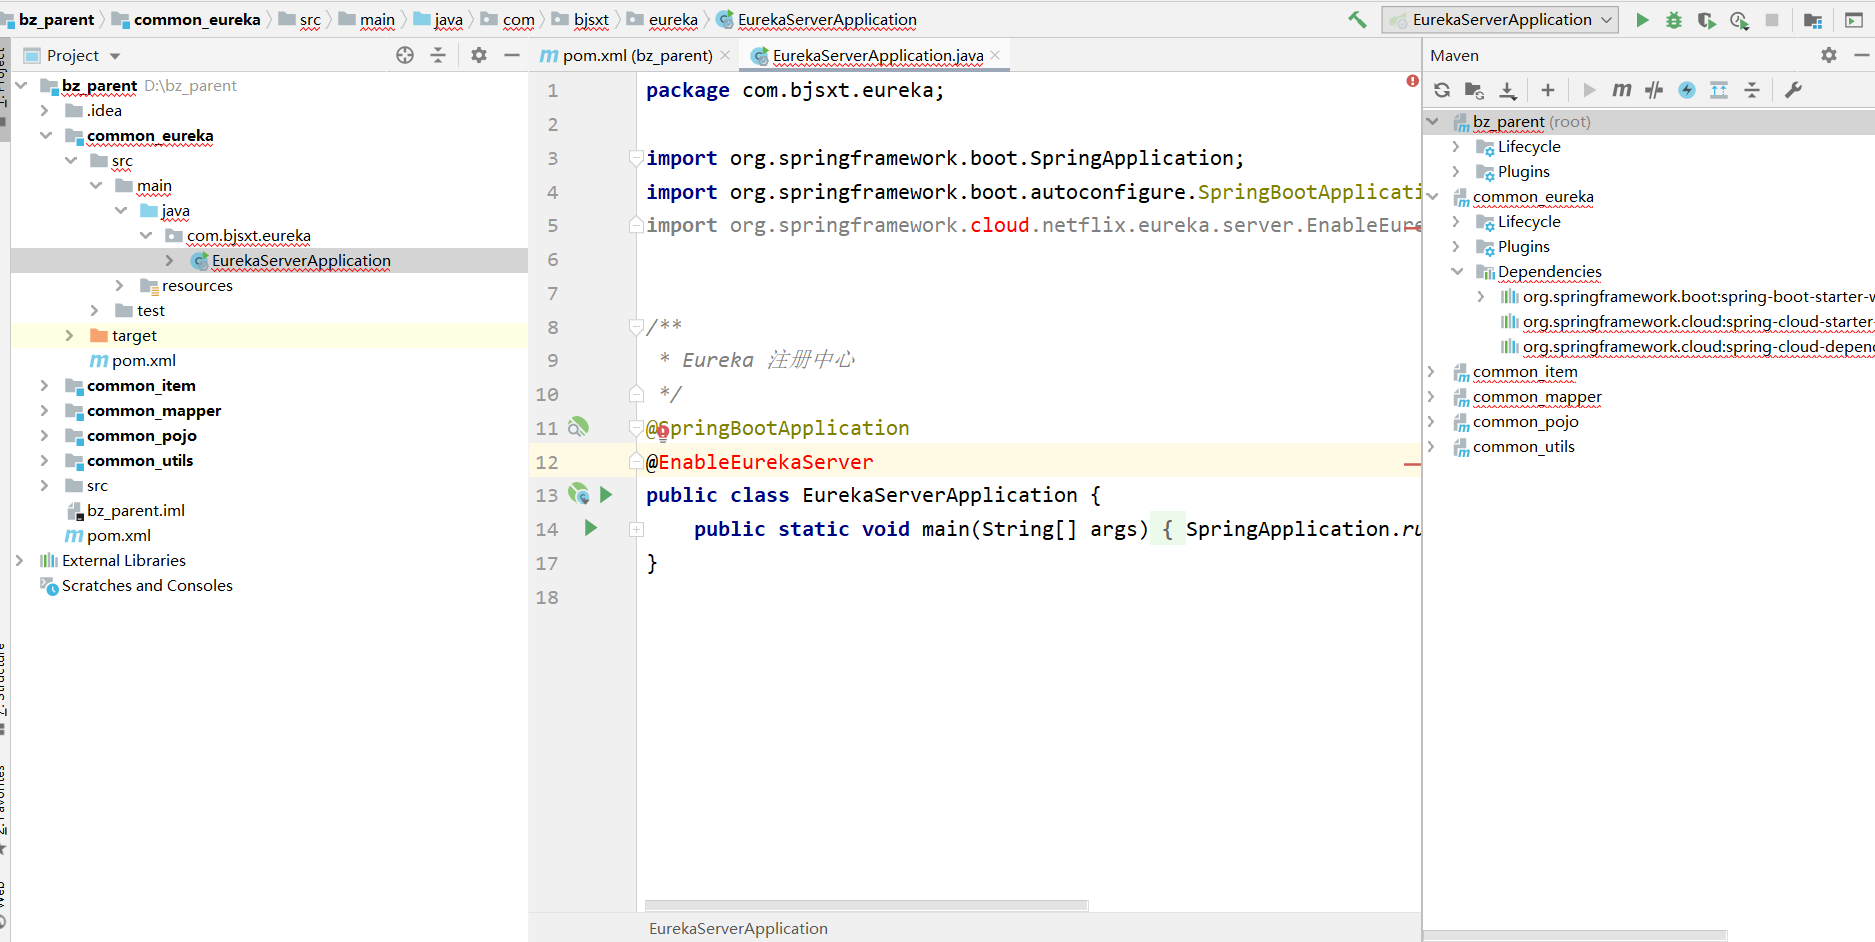Collapse the Dependencies node in Maven
1875x942 pixels.
pyautogui.click(x=1457, y=271)
